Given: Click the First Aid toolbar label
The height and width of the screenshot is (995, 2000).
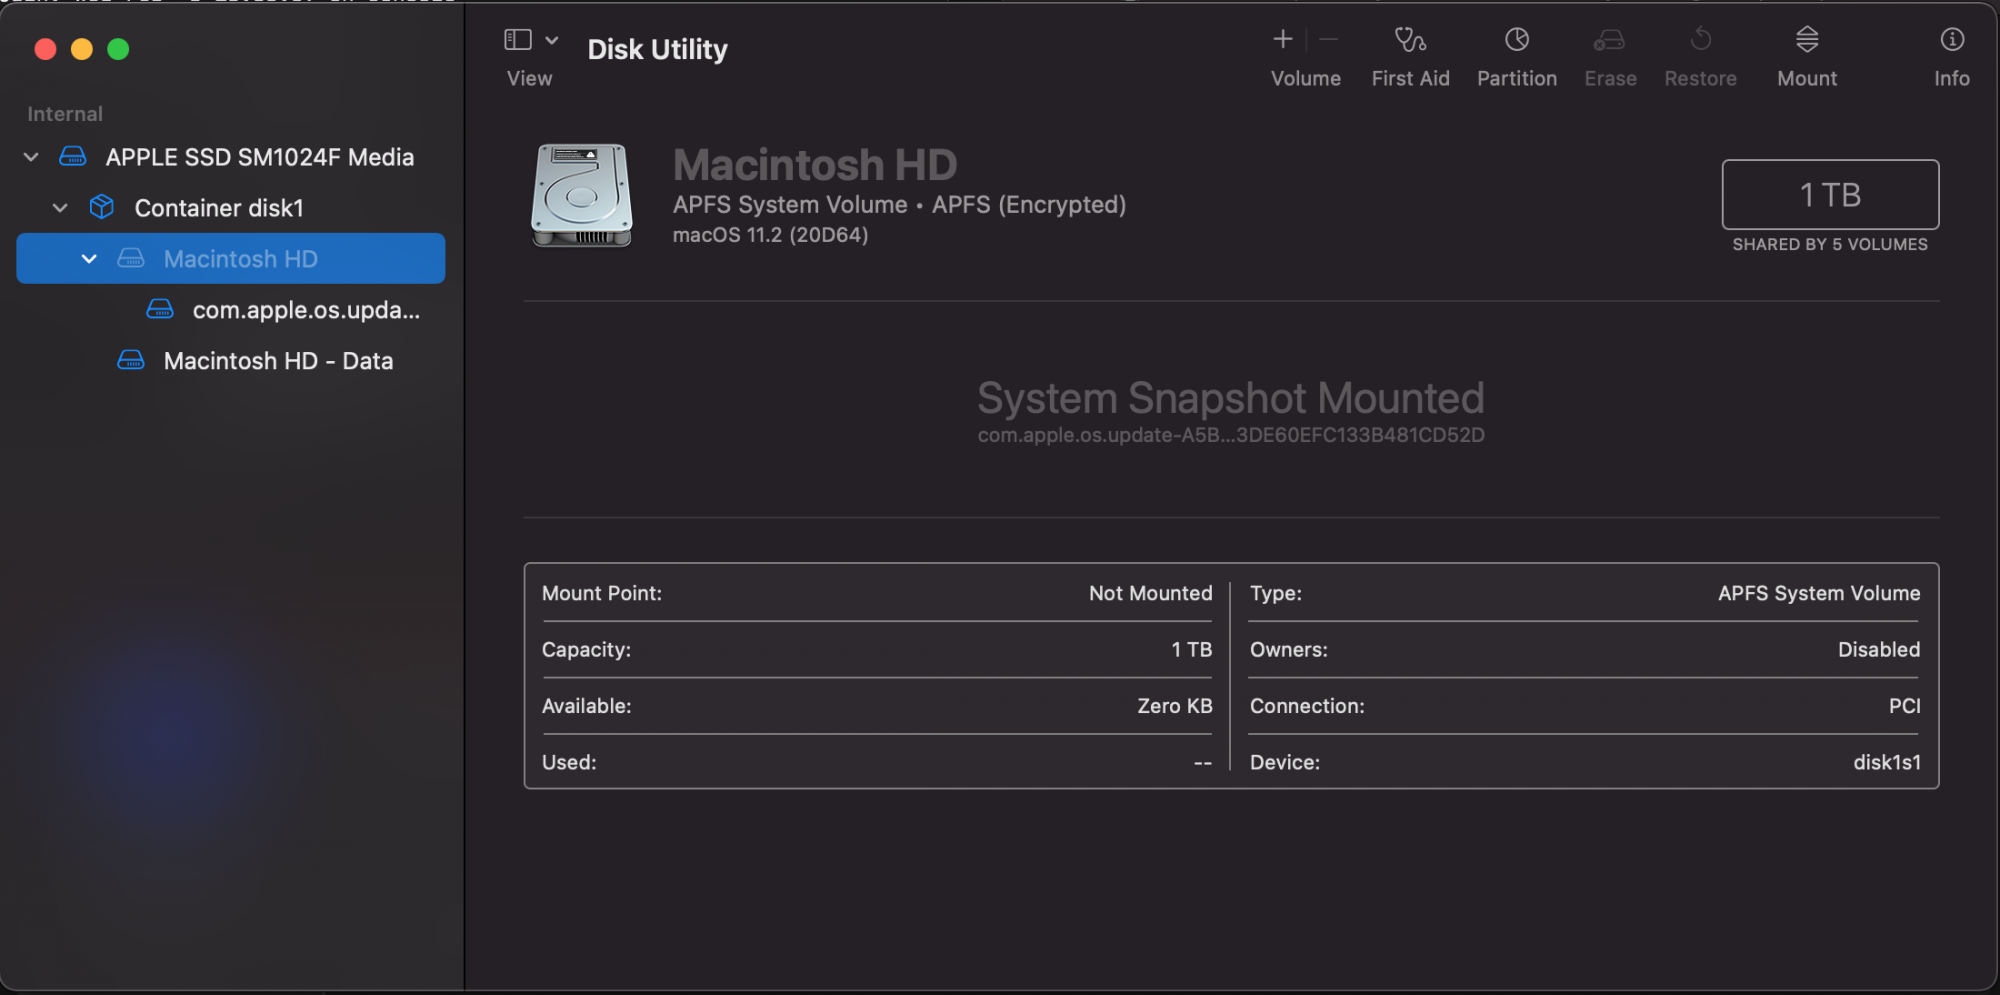Looking at the screenshot, I should point(1410,78).
